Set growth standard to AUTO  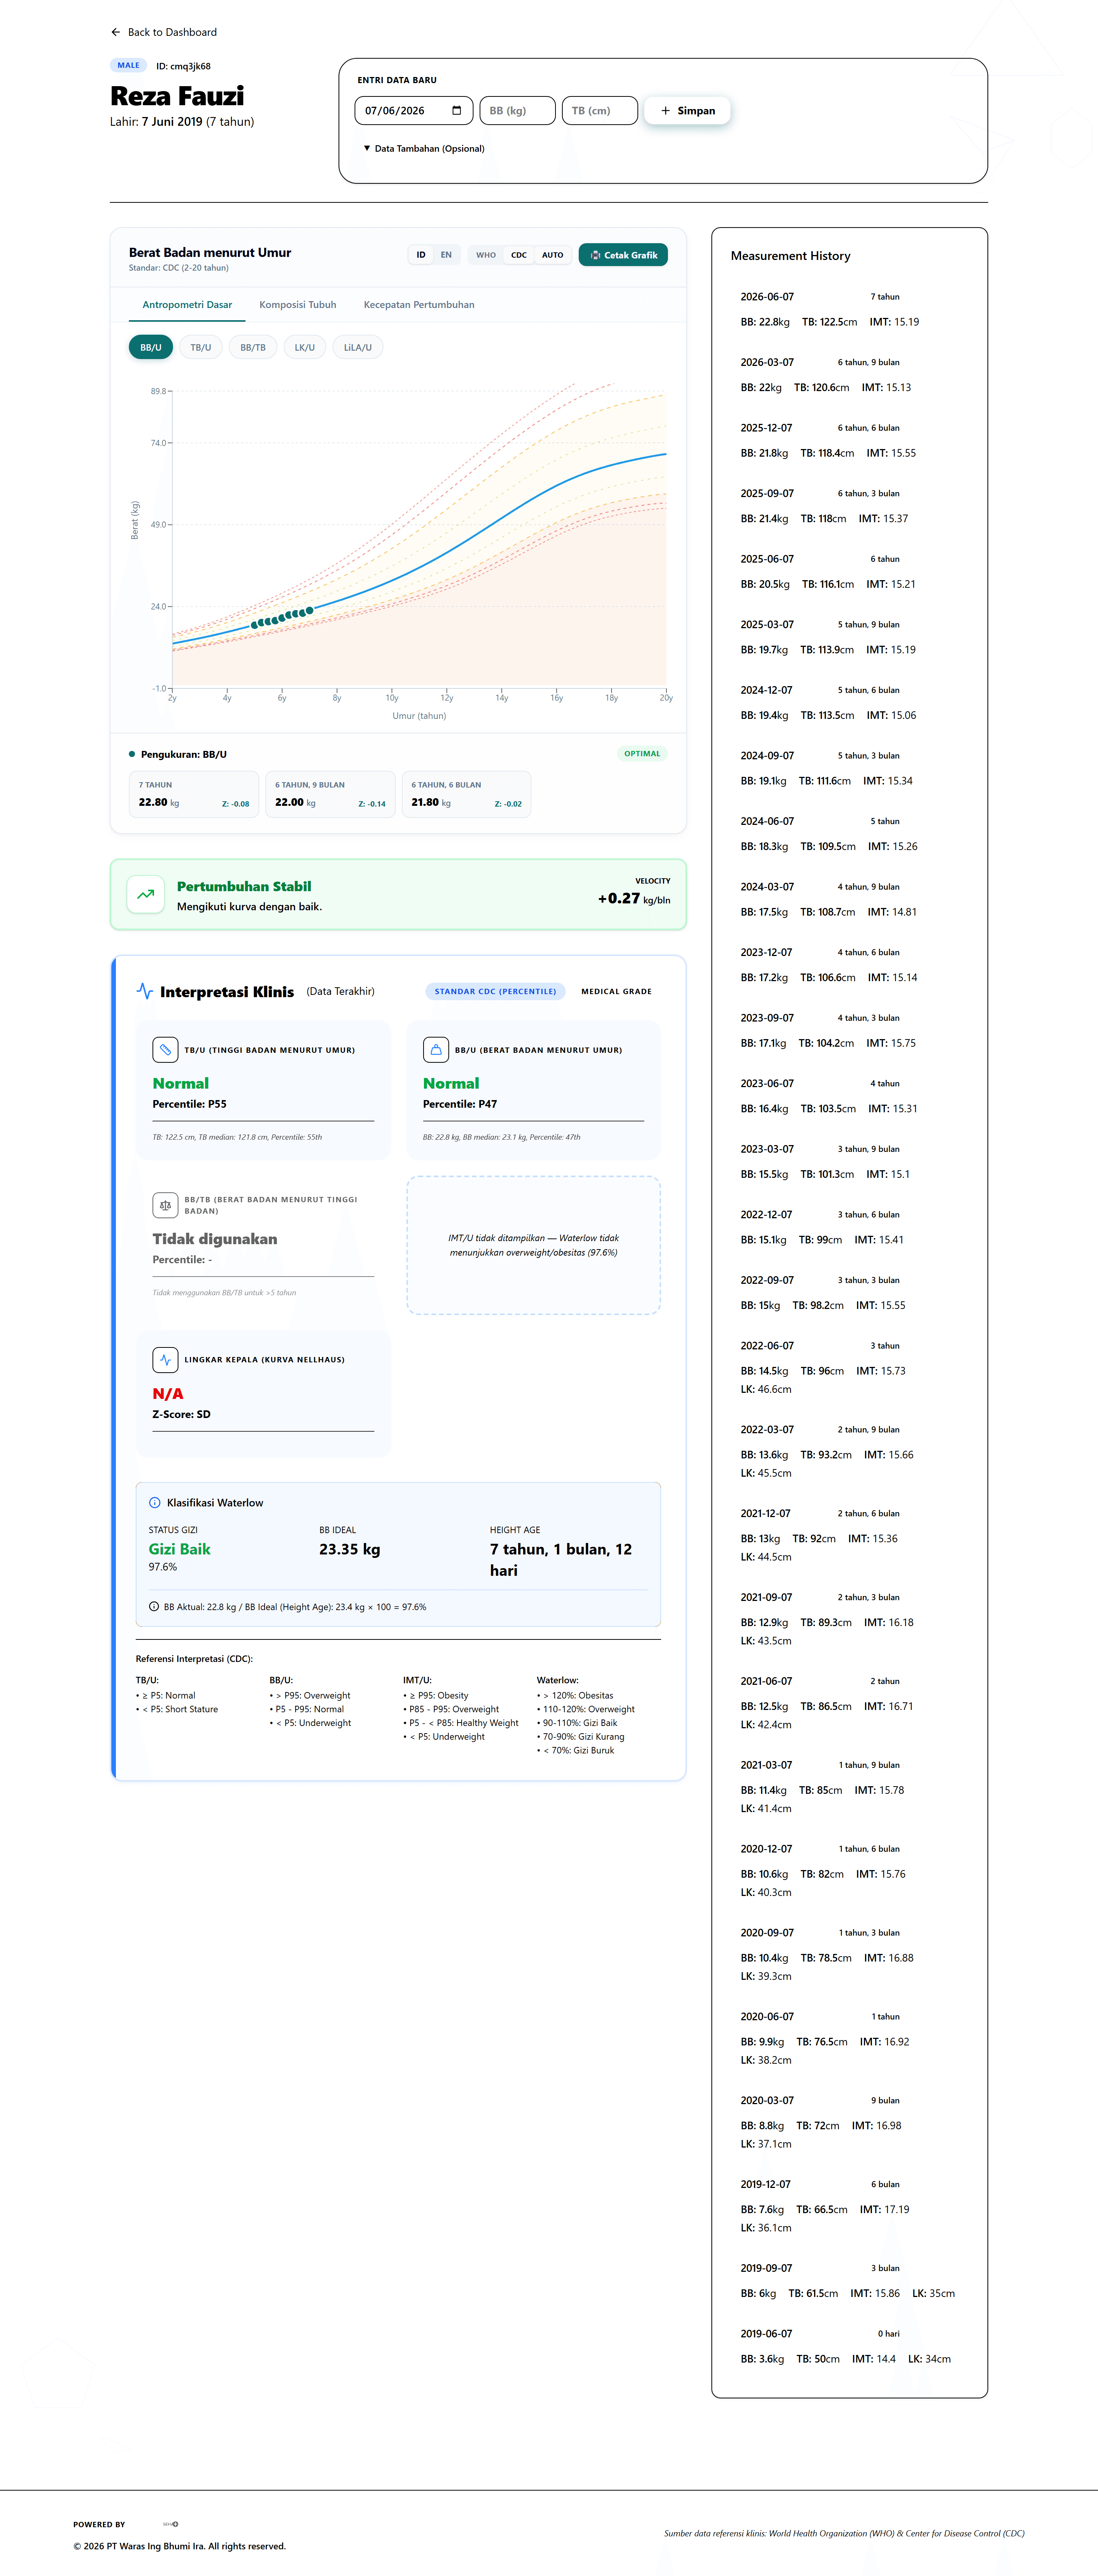click(x=553, y=255)
